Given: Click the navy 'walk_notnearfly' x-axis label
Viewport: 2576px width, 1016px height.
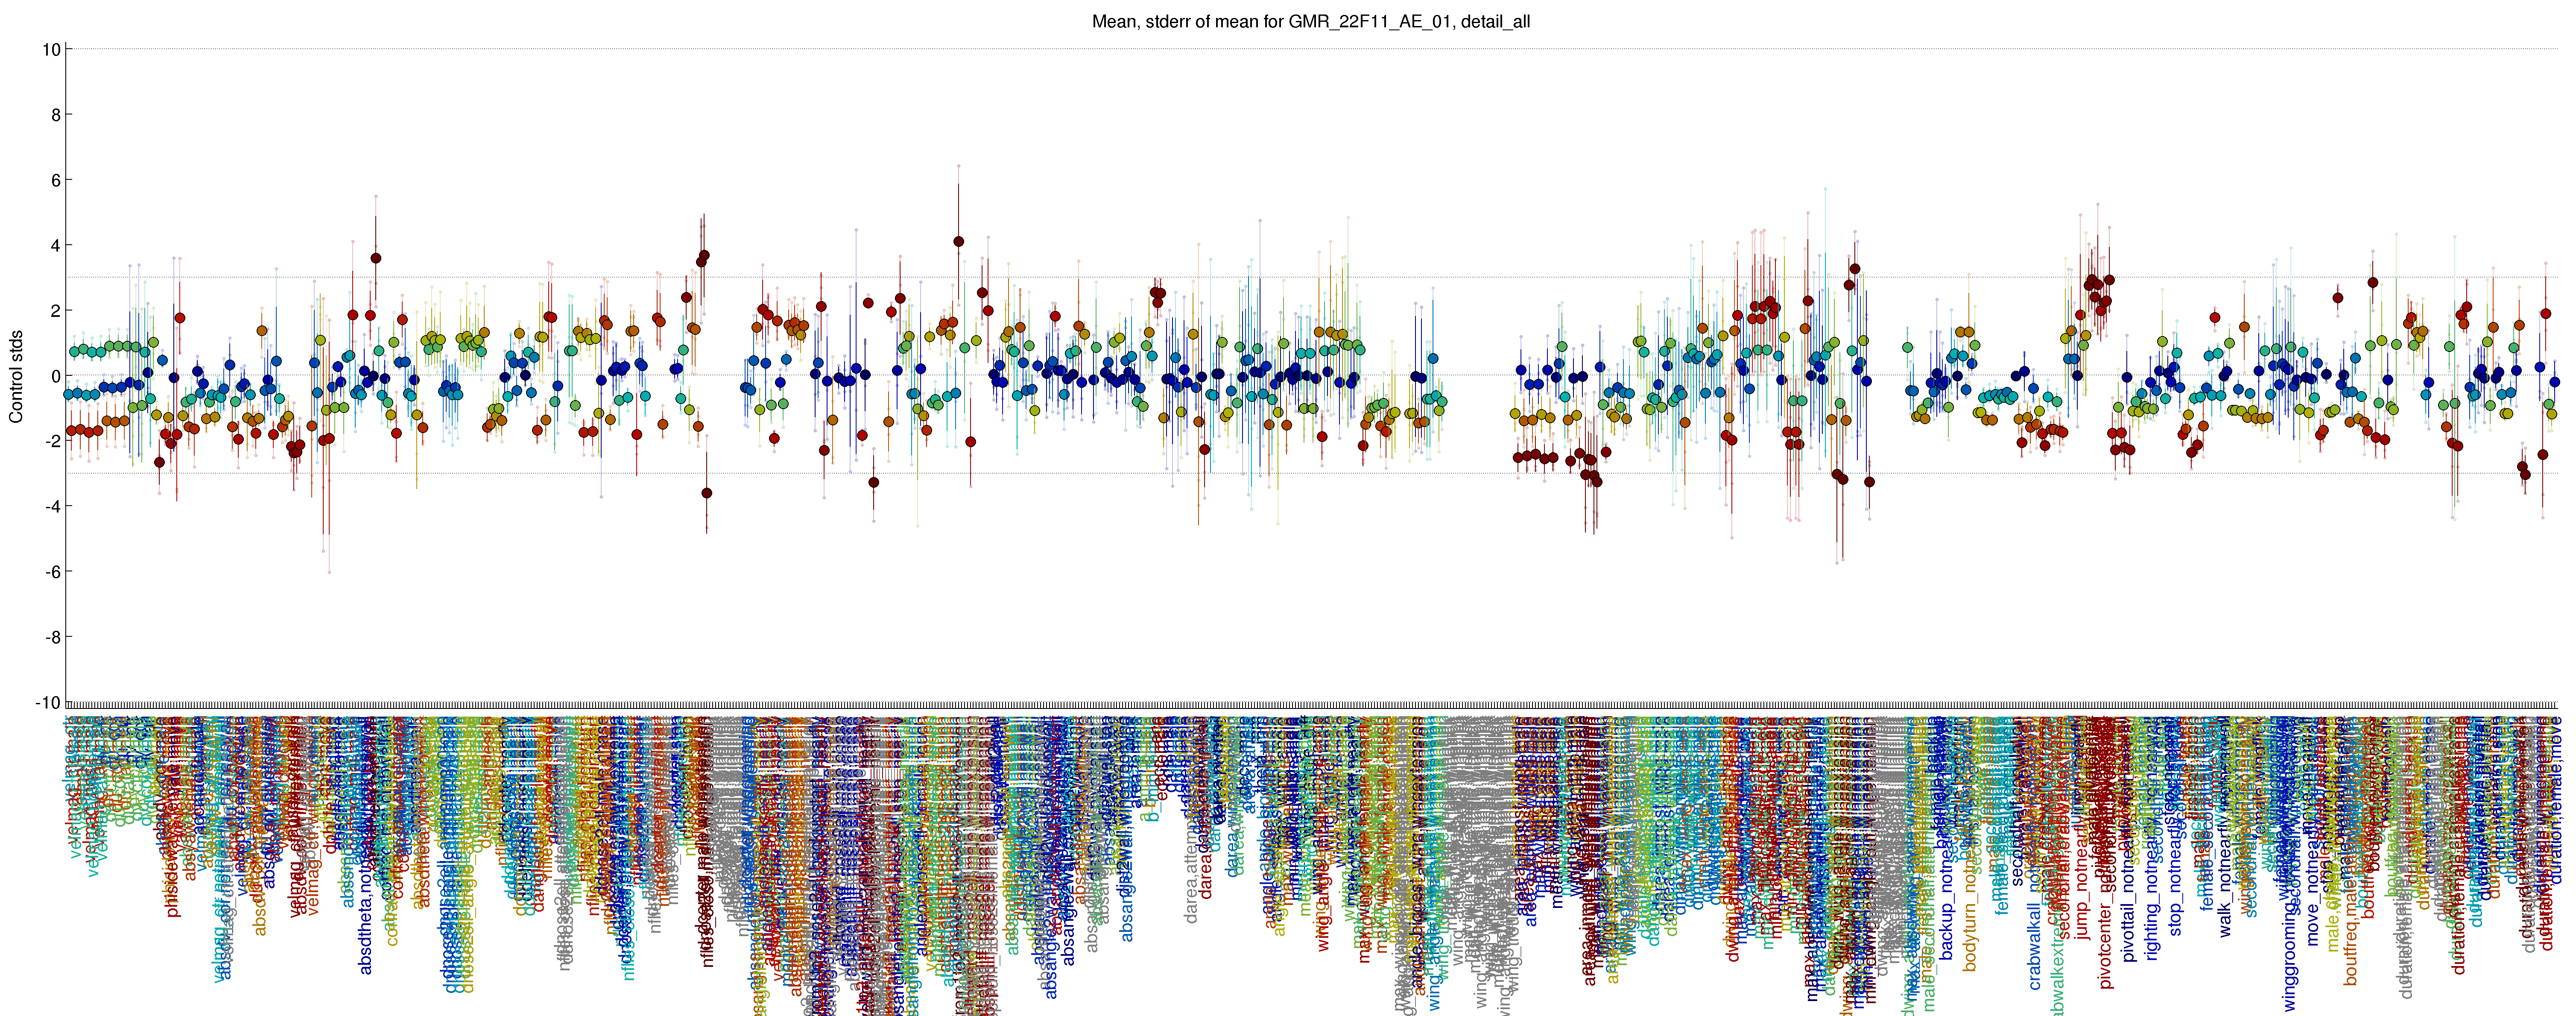Looking at the screenshot, I should pyautogui.click(x=2224, y=878).
